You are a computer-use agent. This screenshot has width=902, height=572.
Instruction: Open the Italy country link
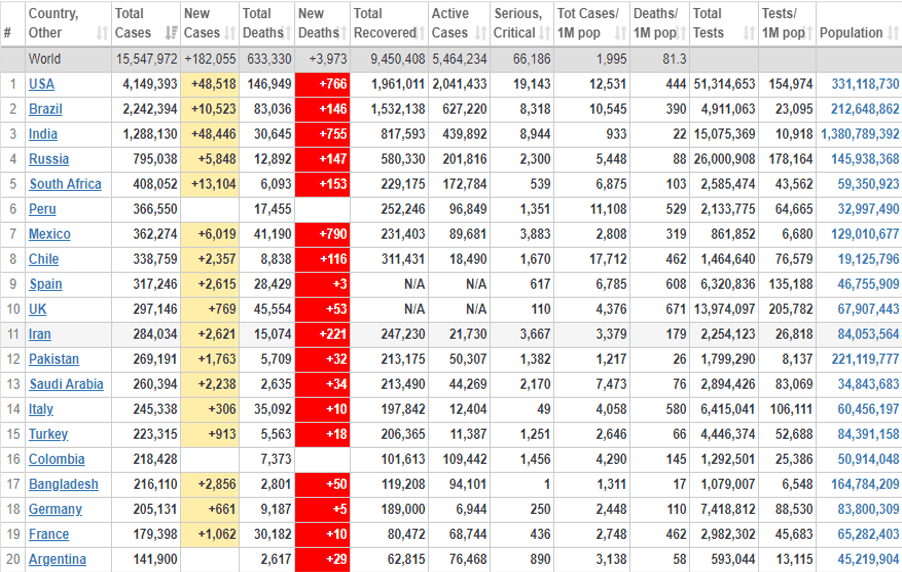pyautogui.click(x=41, y=409)
